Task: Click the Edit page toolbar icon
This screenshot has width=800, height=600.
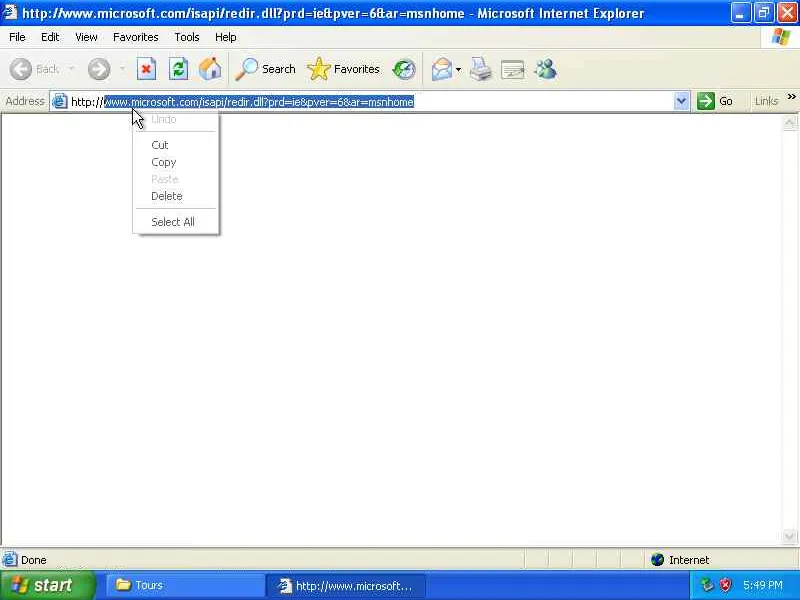Action: tap(513, 69)
